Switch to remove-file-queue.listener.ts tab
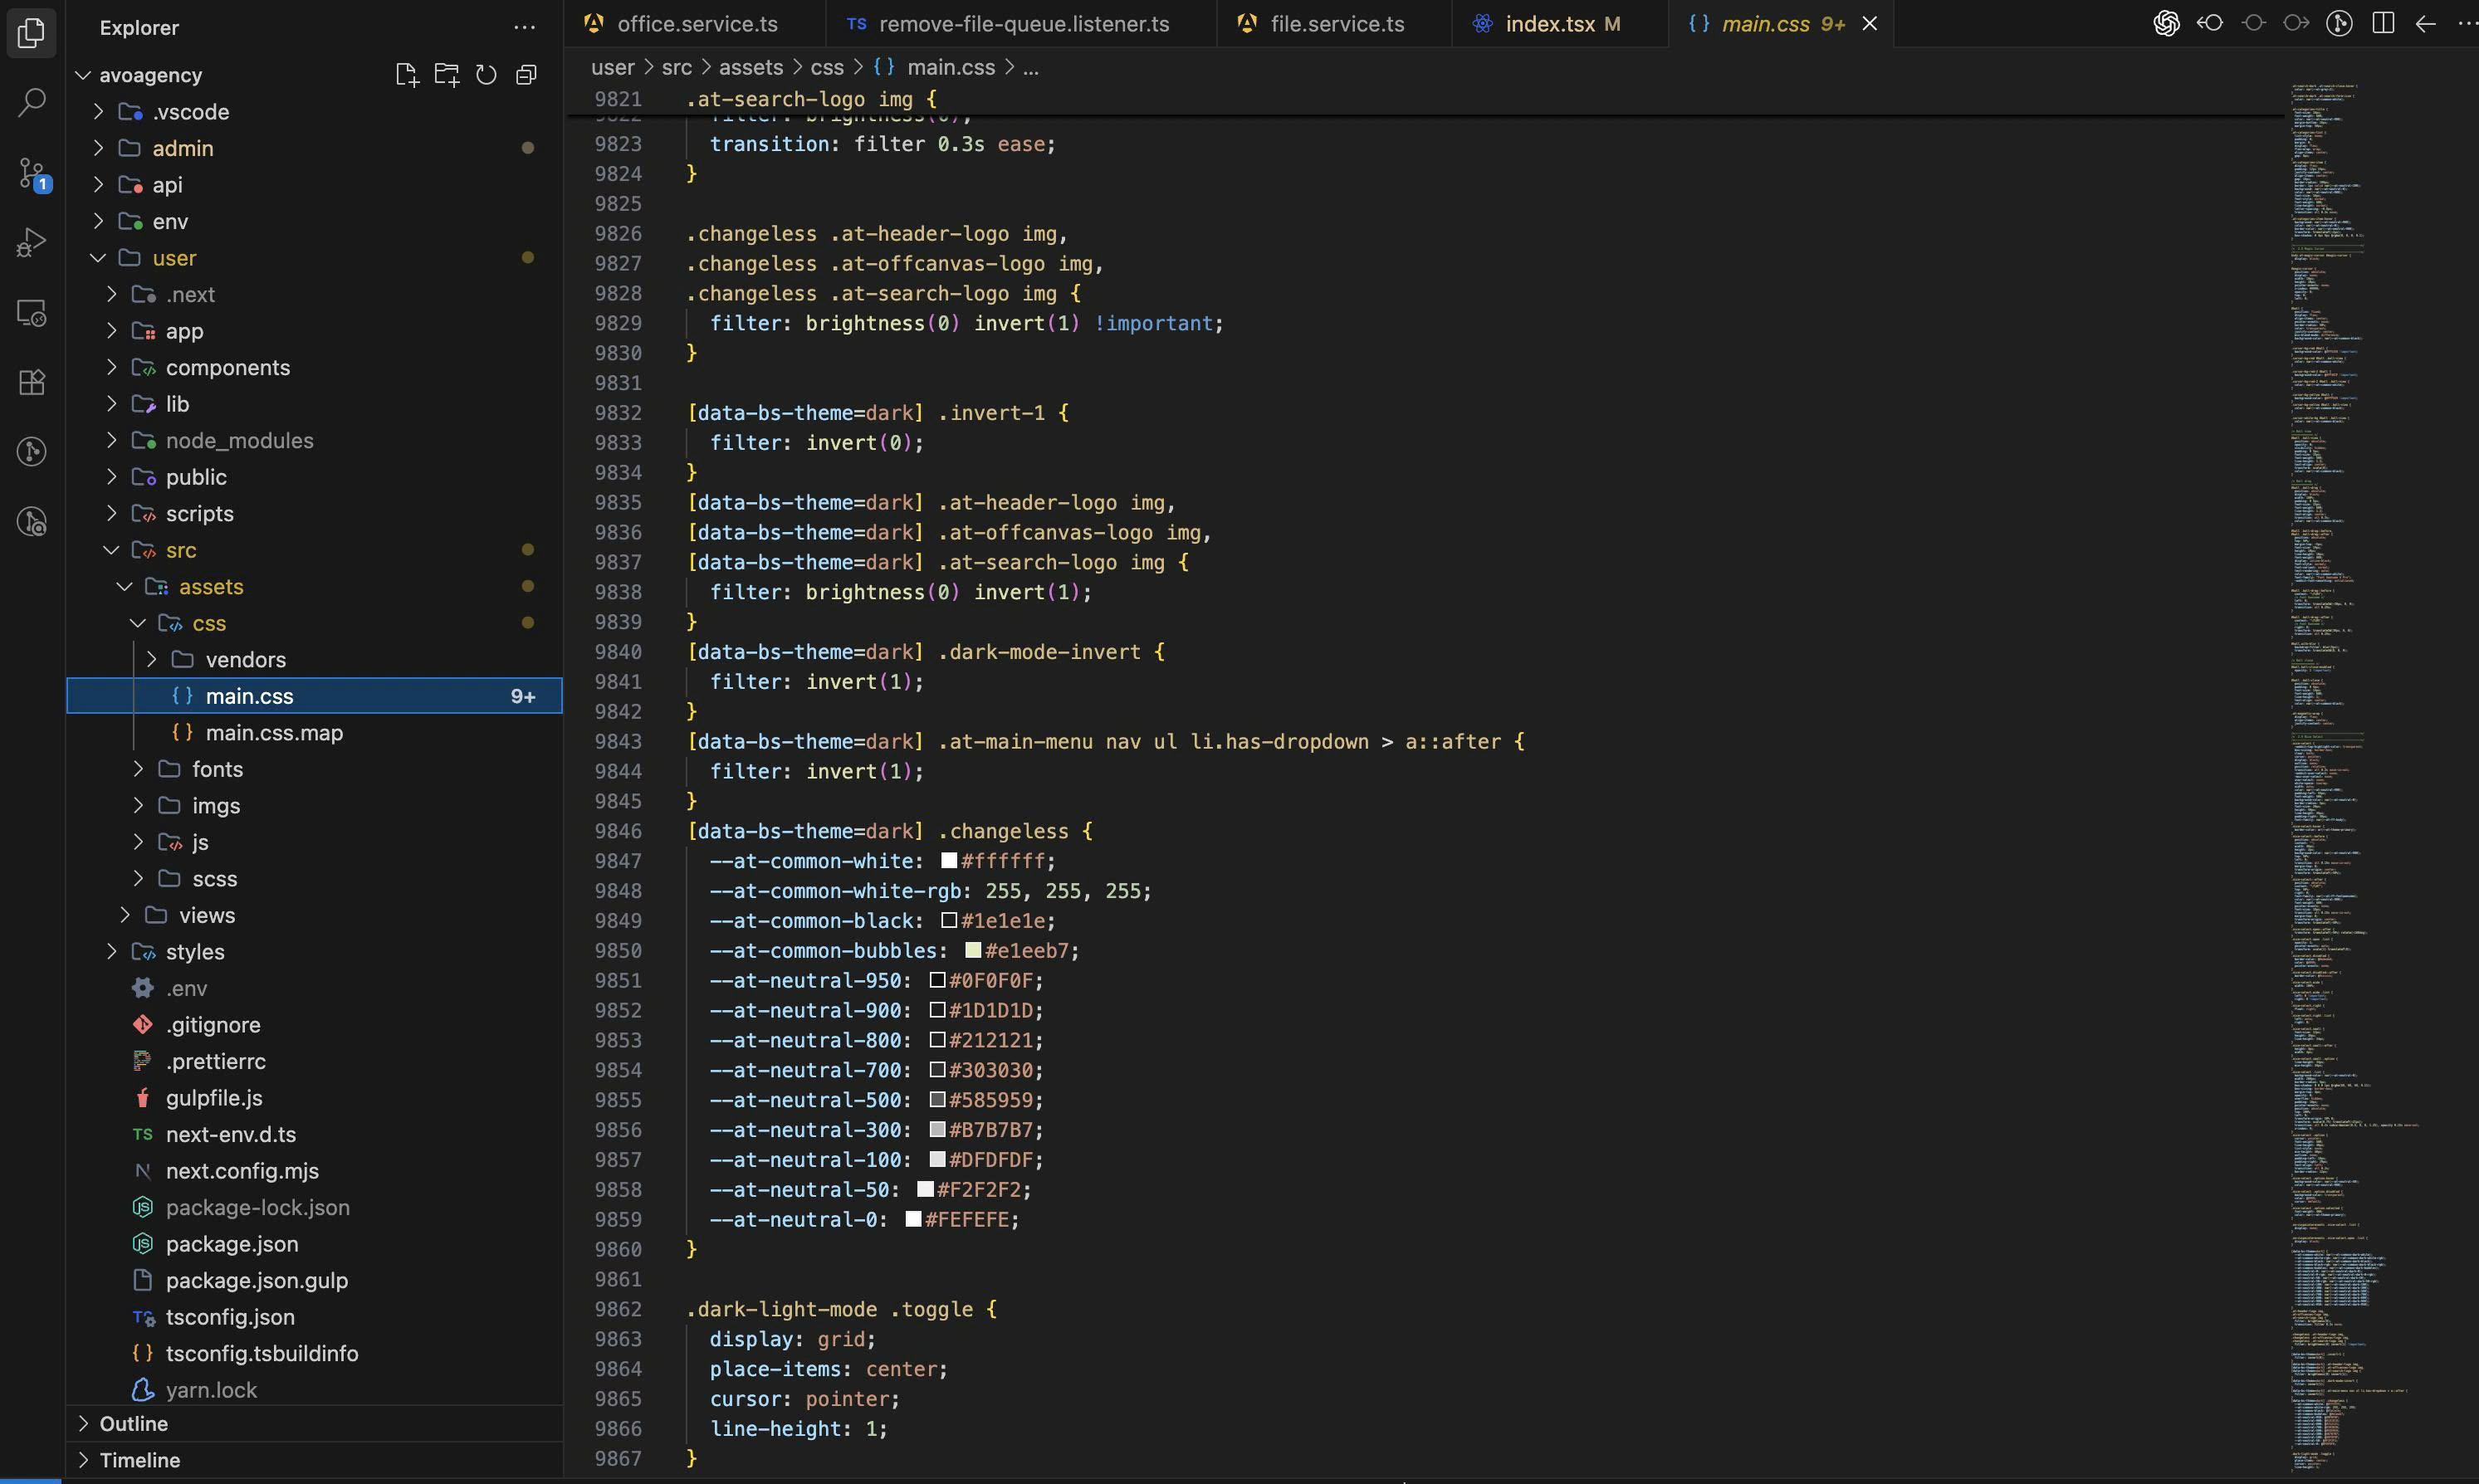 coord(1021,24)
